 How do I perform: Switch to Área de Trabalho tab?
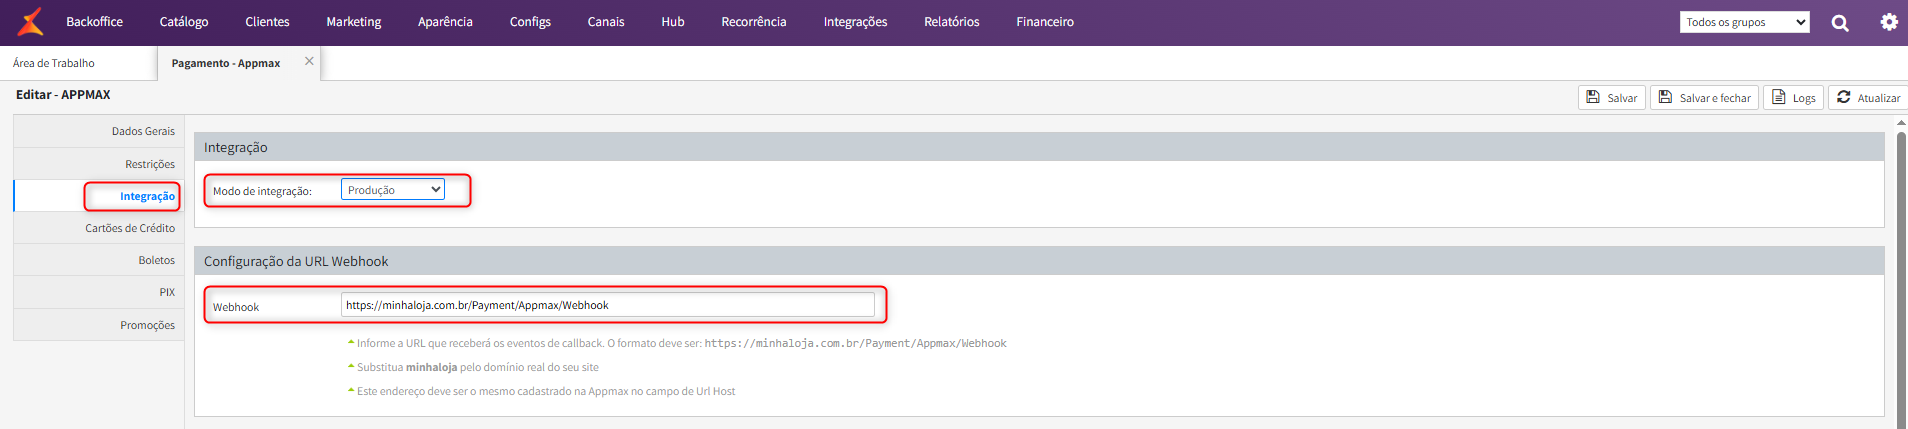(54, 63)
